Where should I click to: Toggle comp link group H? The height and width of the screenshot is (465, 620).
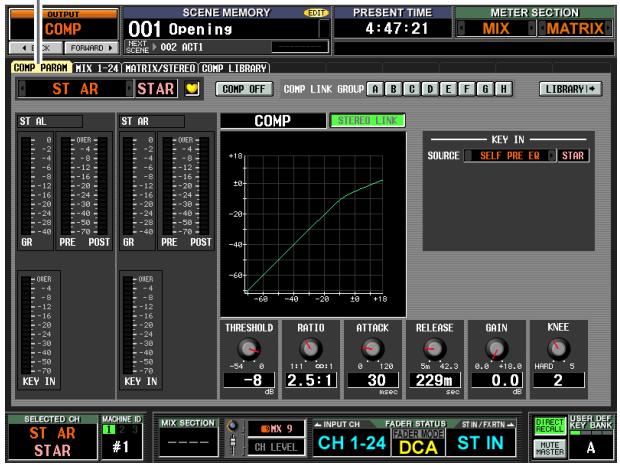point(503,89)
